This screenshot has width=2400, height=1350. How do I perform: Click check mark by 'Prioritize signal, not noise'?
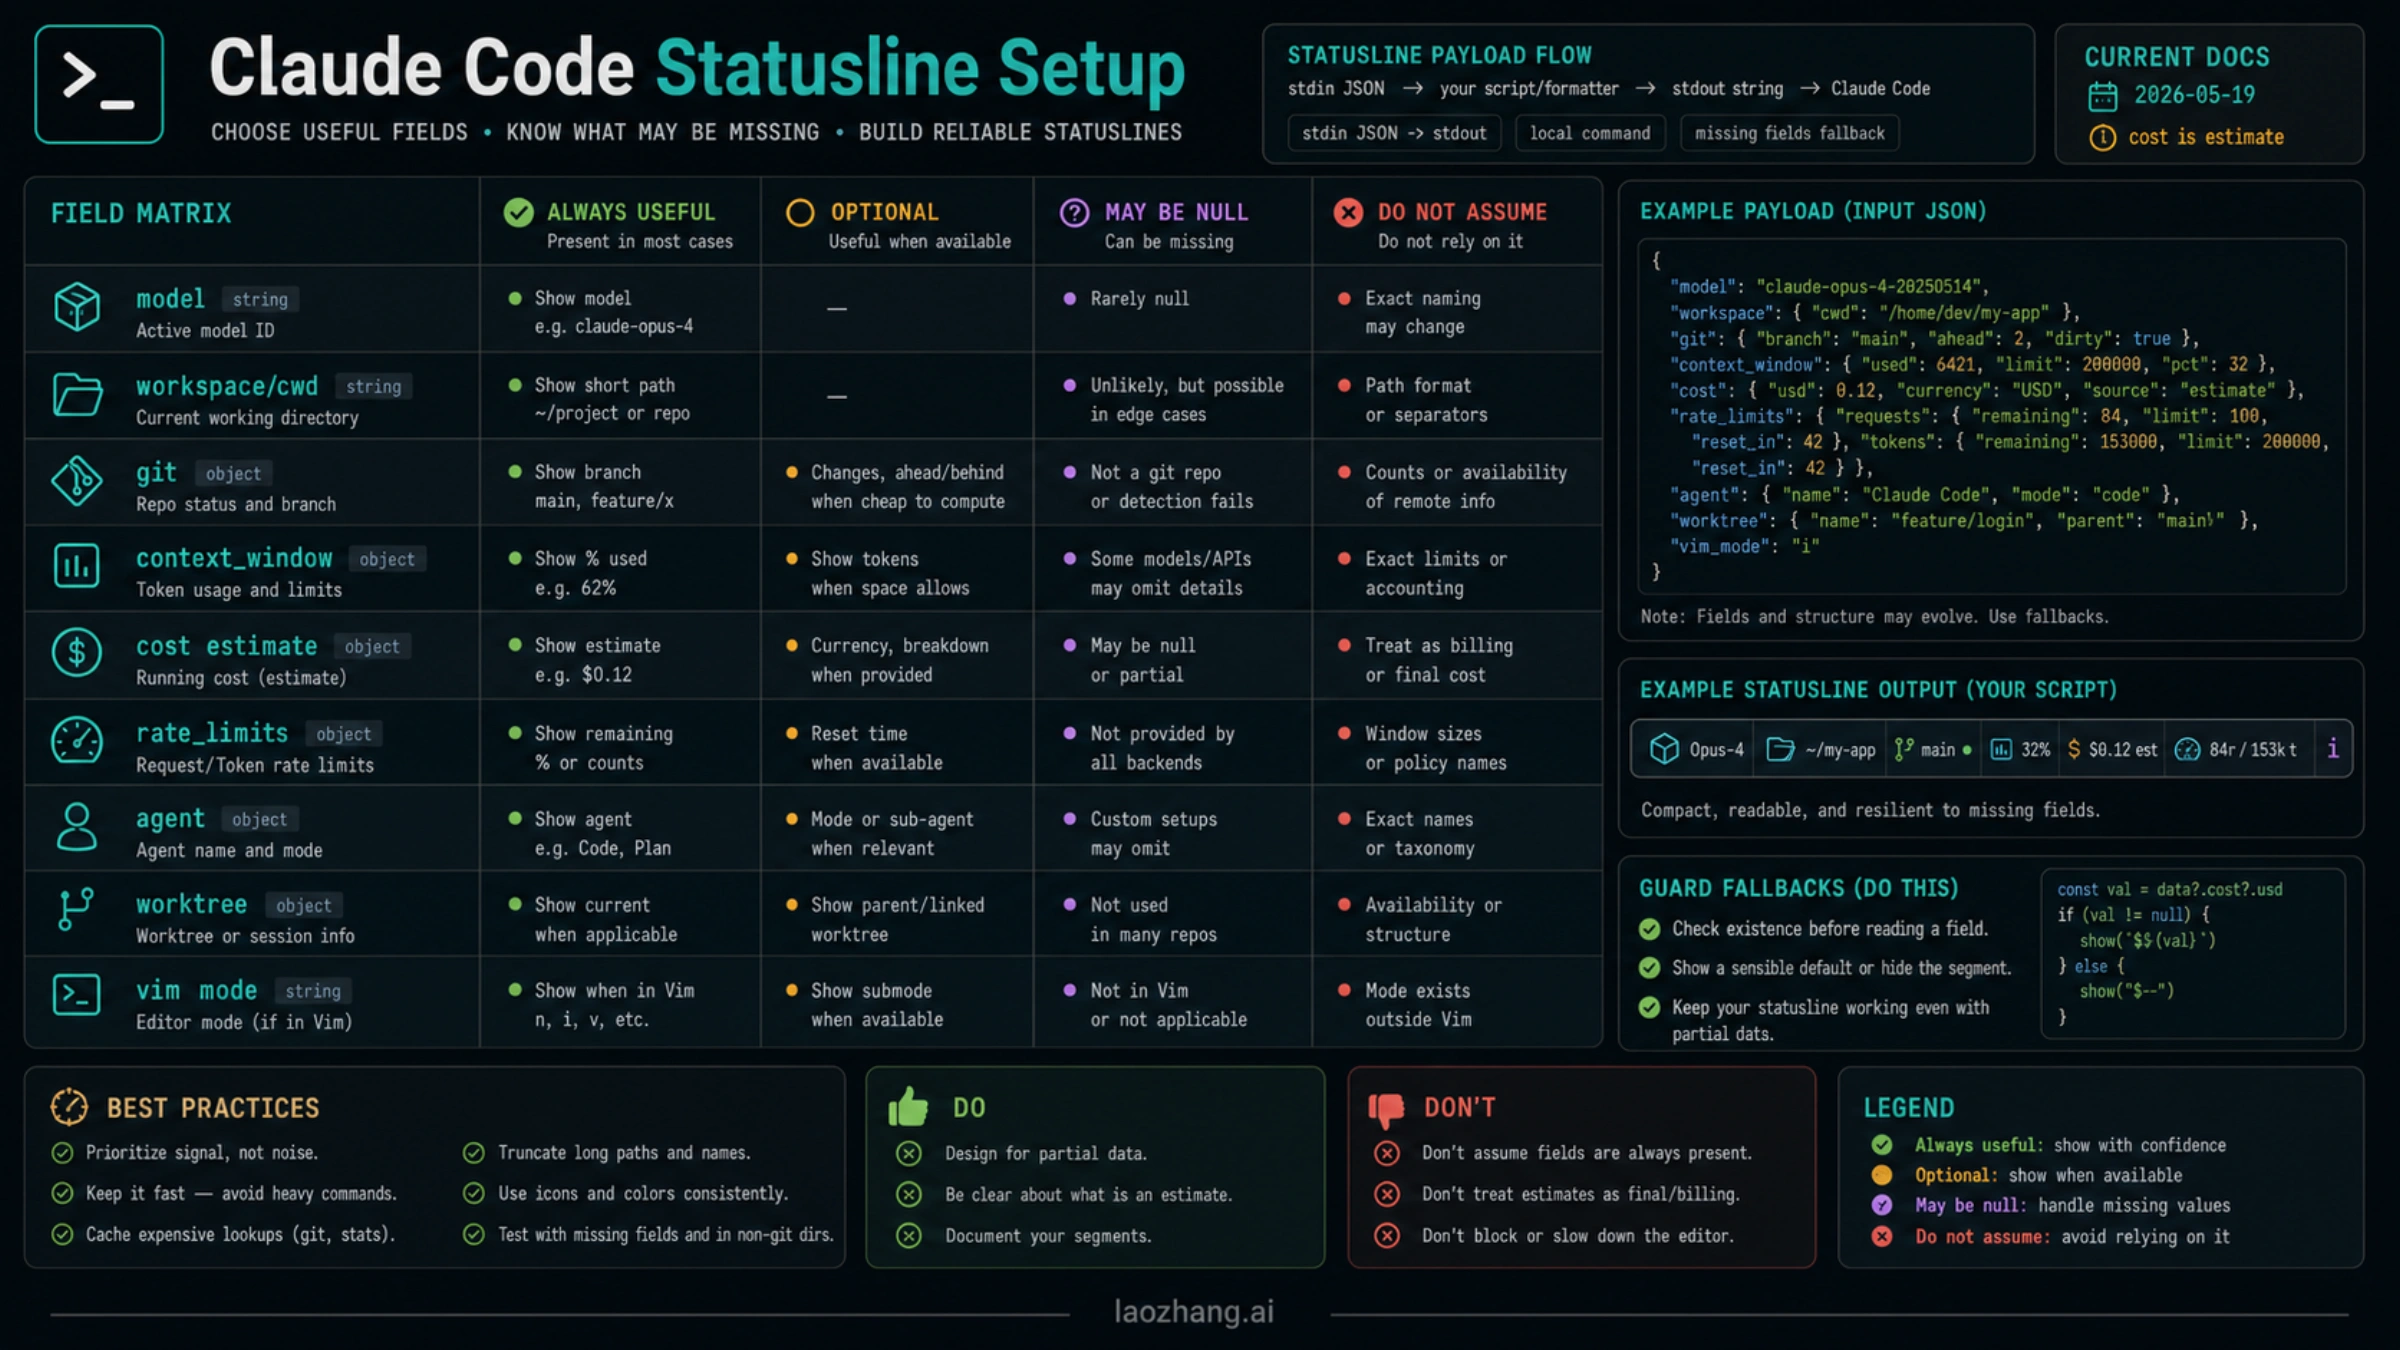[62, 1153]
